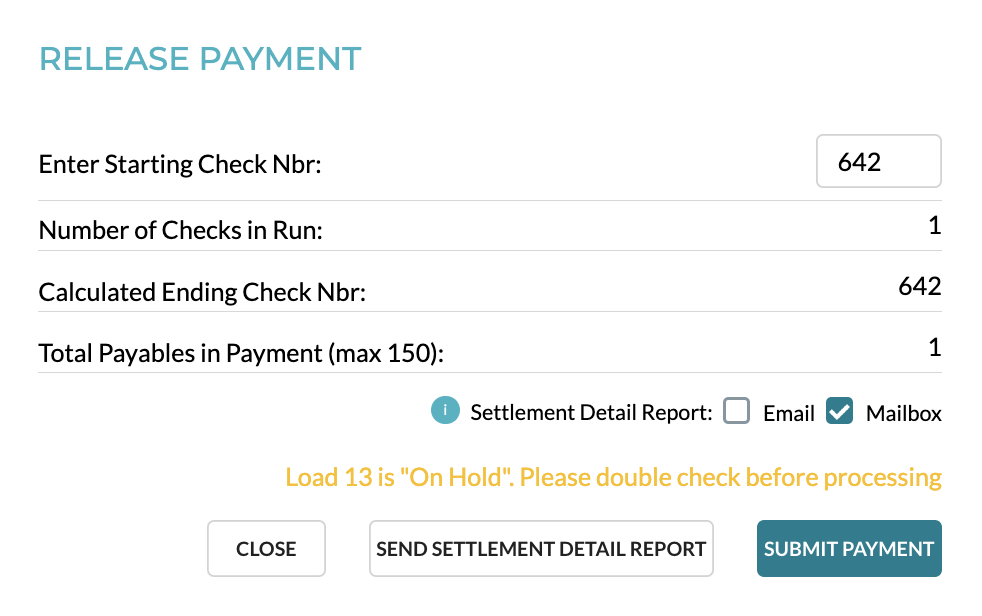Image resolution: width=982 pixels, height=616 pixels.
Task: Click CLOSE to dismiss the dialog
Action: (266, 548)
